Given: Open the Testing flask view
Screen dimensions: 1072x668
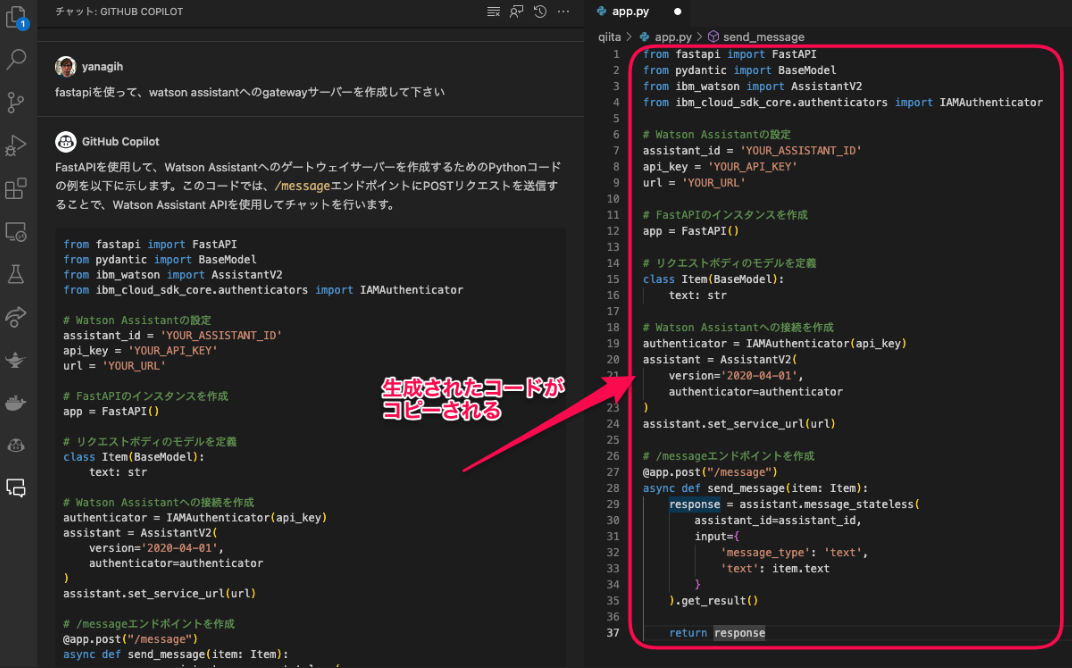Looking at the screenshot, I should click(16, 274).
